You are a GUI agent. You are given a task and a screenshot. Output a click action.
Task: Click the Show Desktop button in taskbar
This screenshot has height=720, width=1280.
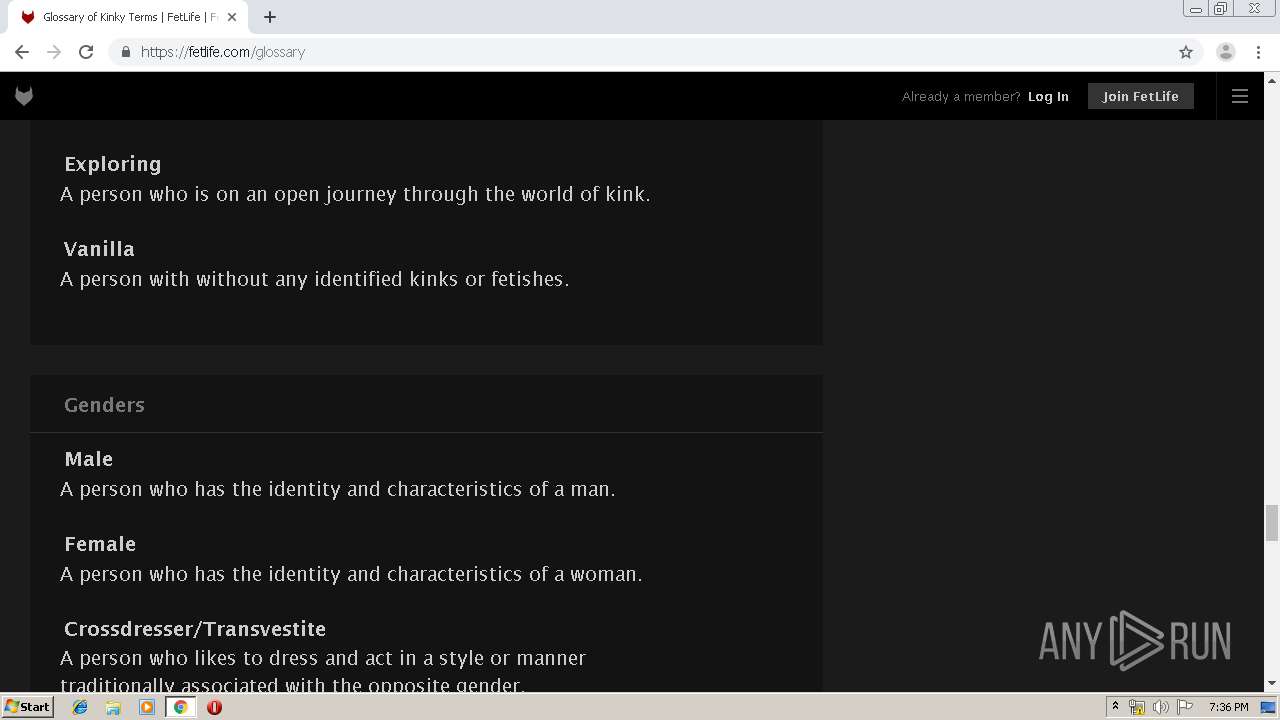tap(1270, 707)
